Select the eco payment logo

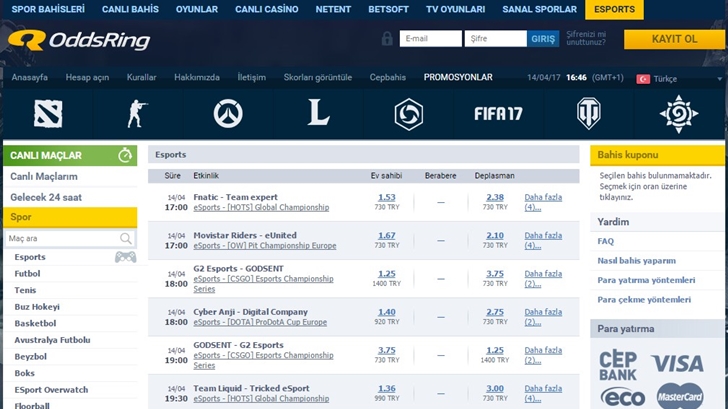[623, 397]
